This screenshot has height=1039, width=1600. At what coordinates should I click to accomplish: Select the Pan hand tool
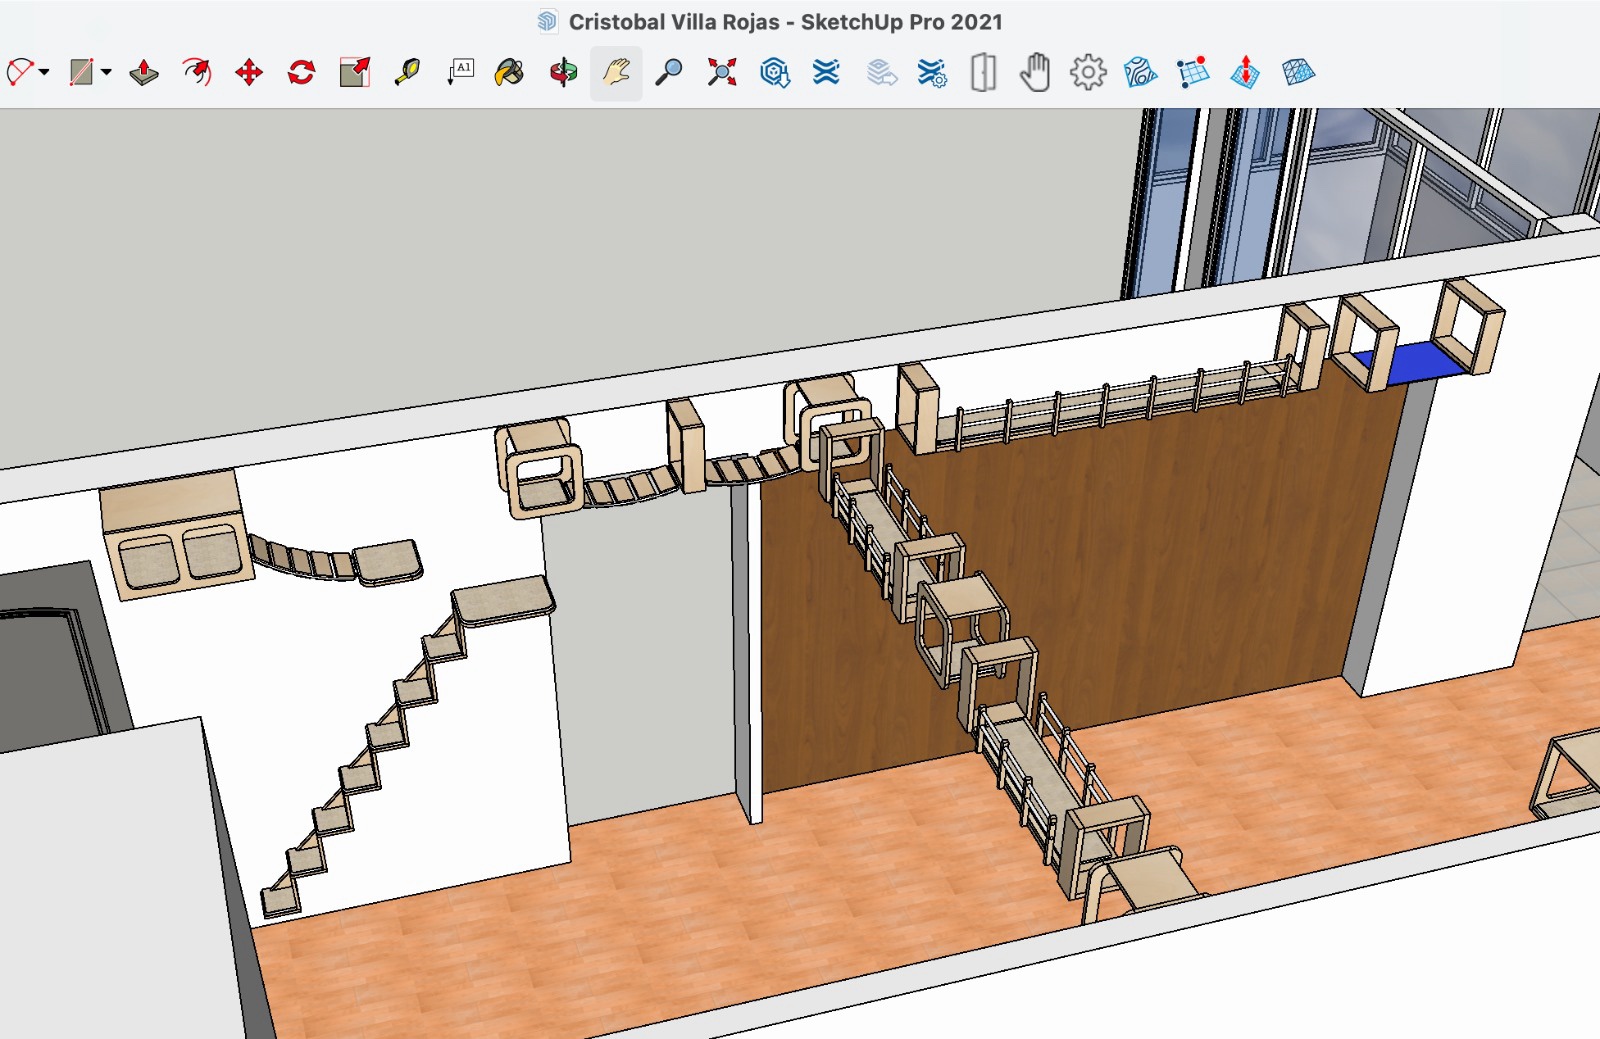[x=616, y=72]
